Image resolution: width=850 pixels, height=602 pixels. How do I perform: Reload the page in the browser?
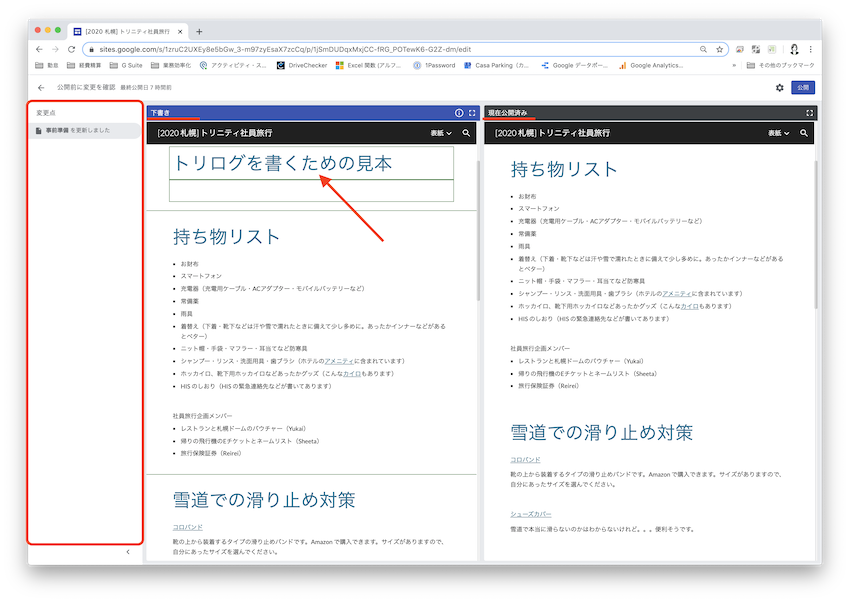(71, 49)
